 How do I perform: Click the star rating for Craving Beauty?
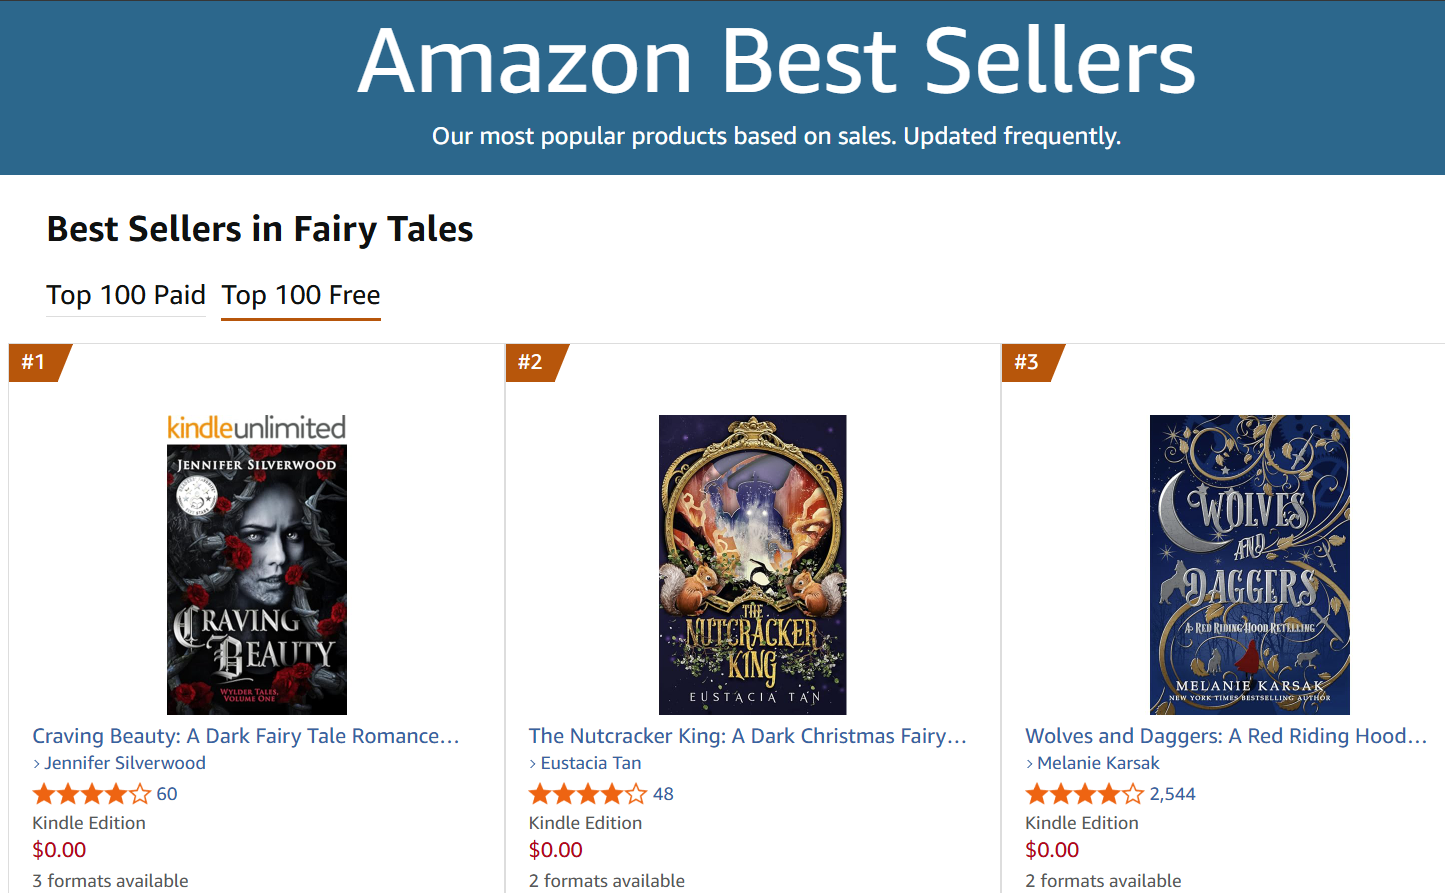(x=92, y=794)
